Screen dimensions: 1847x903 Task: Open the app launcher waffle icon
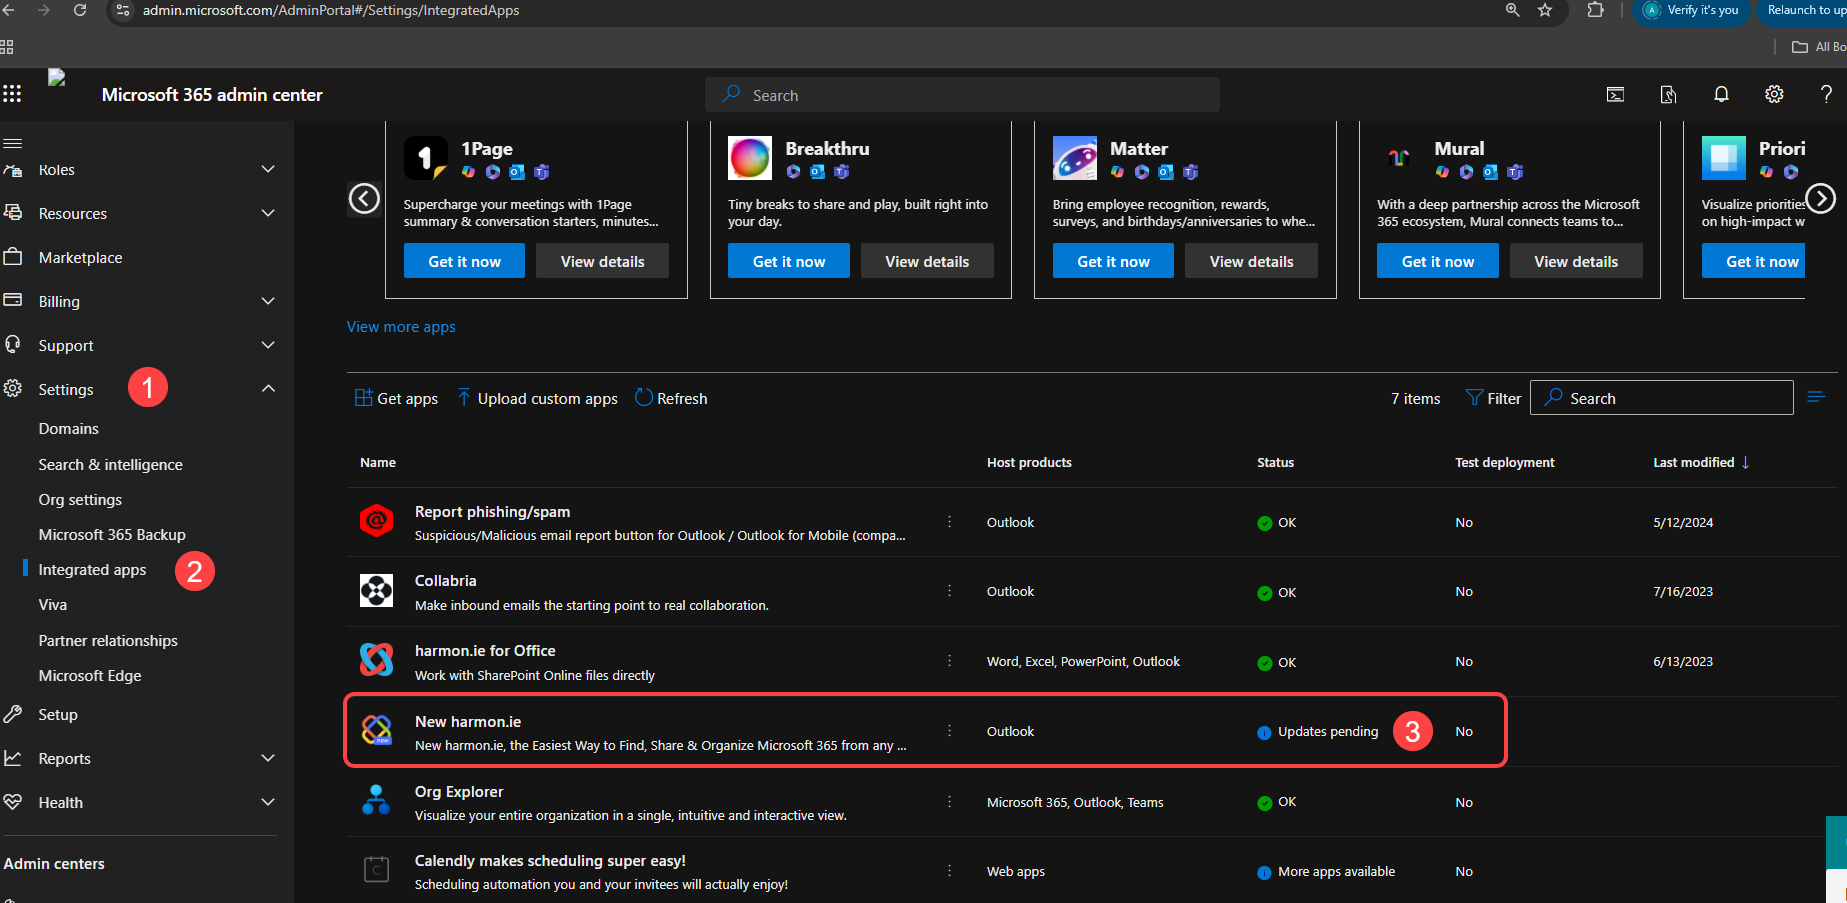click(12, 94)
